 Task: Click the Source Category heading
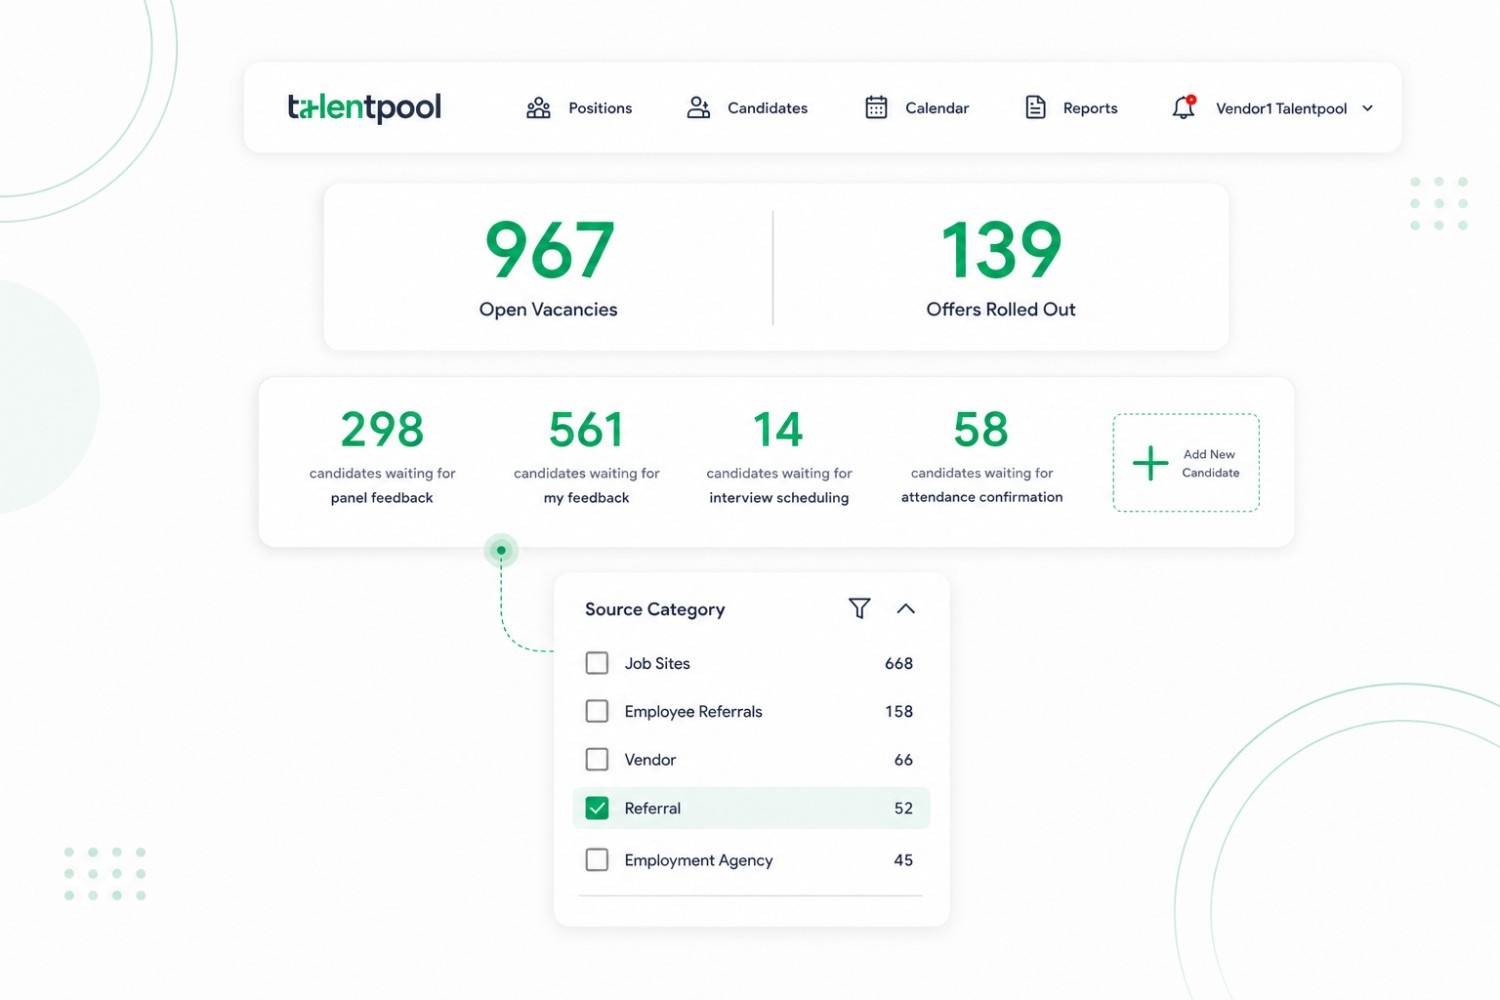(655, 609)
